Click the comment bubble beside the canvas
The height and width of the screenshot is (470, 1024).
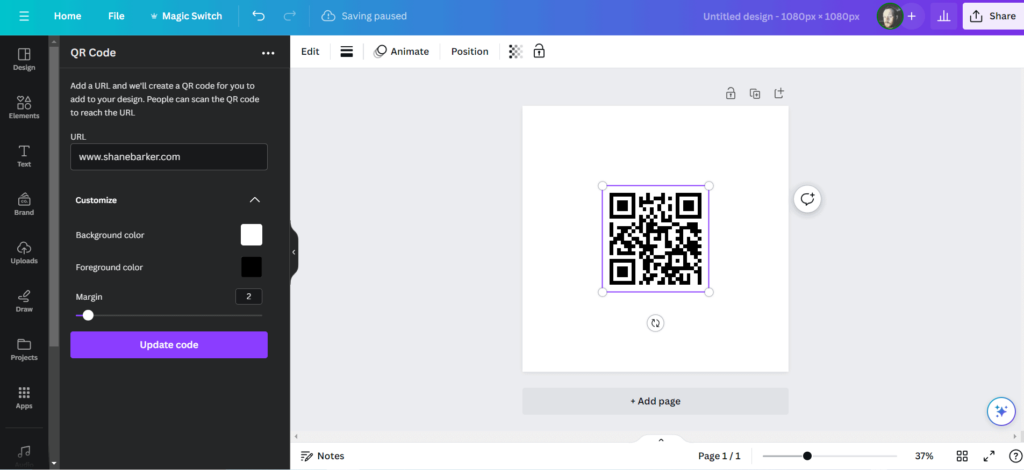coord(807,199)
